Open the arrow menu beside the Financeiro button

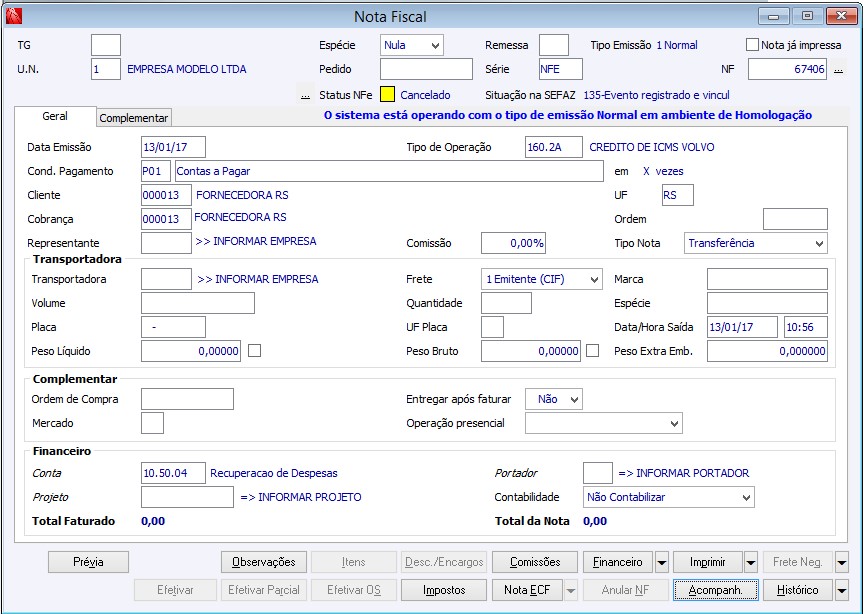coord(661,562)
